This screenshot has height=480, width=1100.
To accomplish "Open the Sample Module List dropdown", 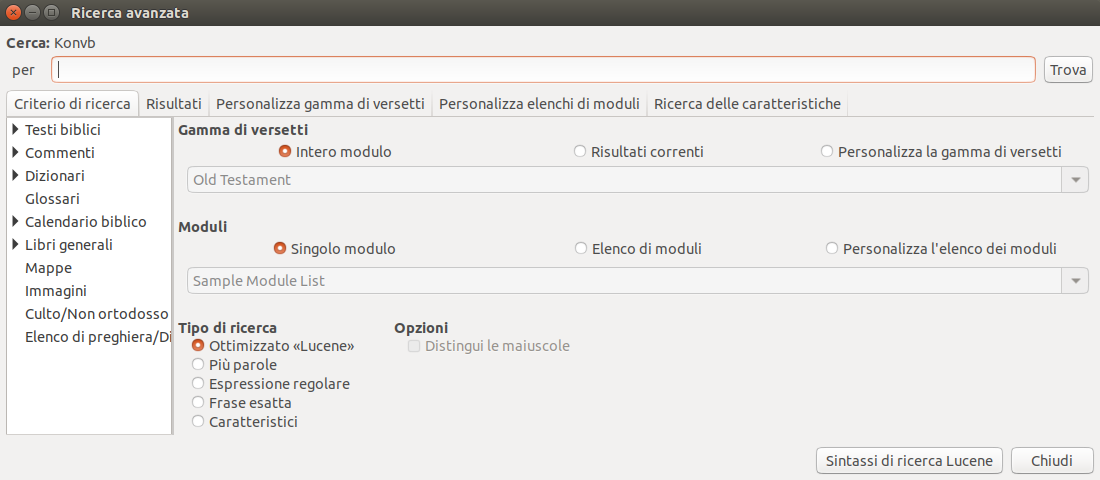I will click(1075, 281).
